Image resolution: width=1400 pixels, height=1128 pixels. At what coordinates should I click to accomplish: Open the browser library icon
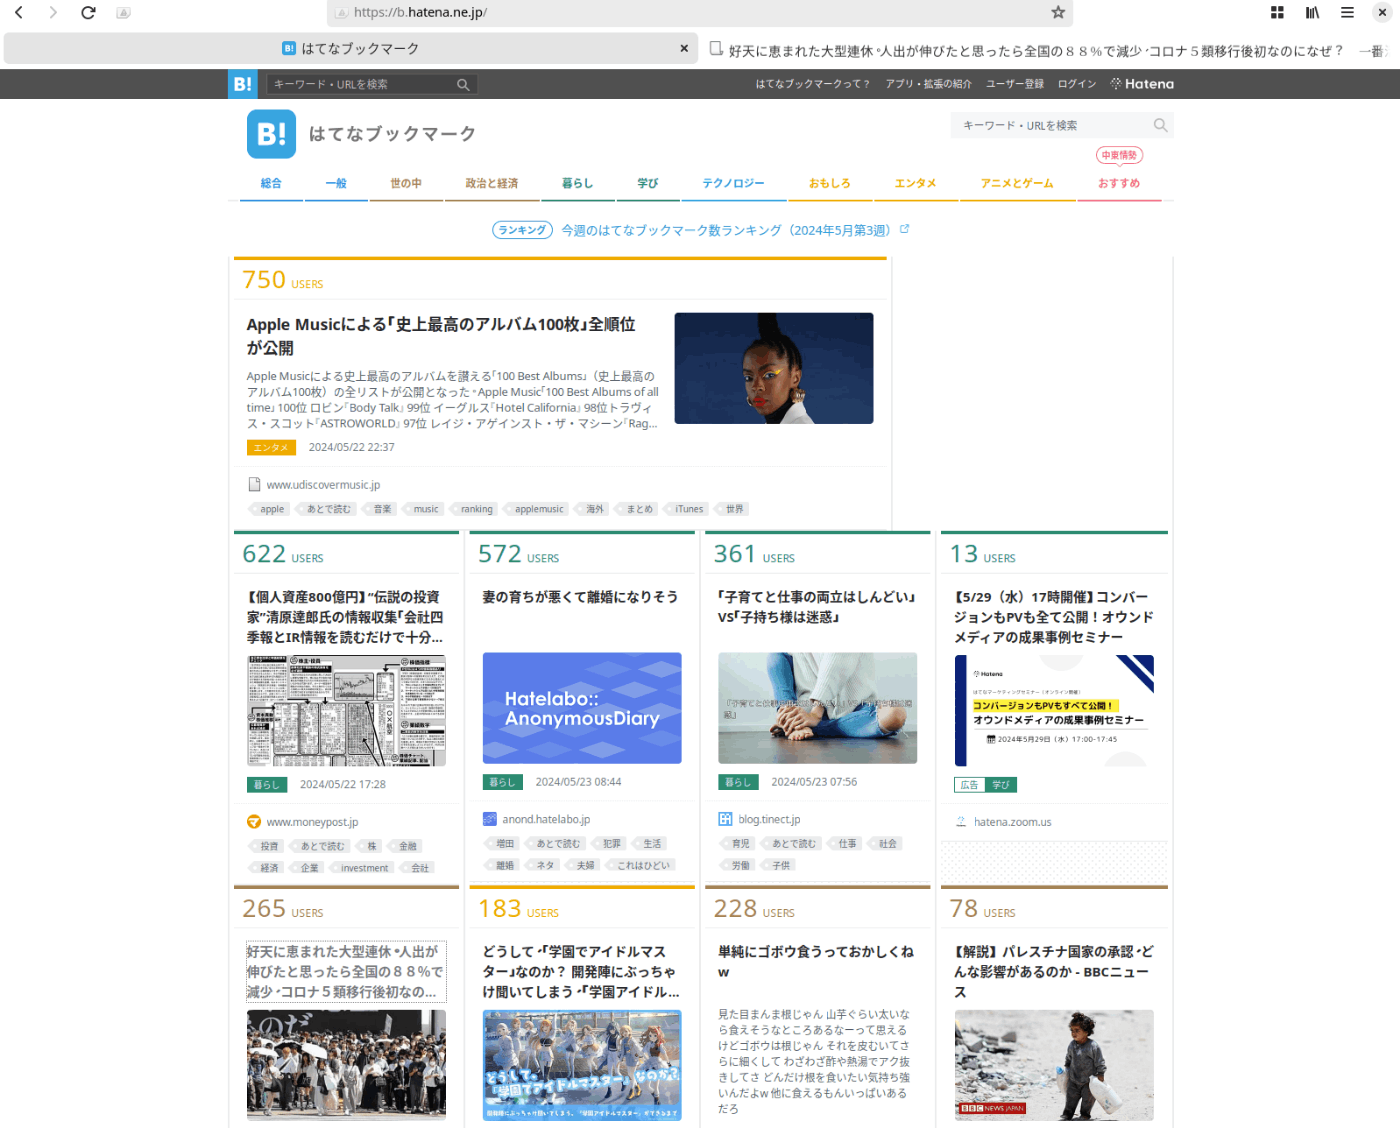tap(1312, 12)
